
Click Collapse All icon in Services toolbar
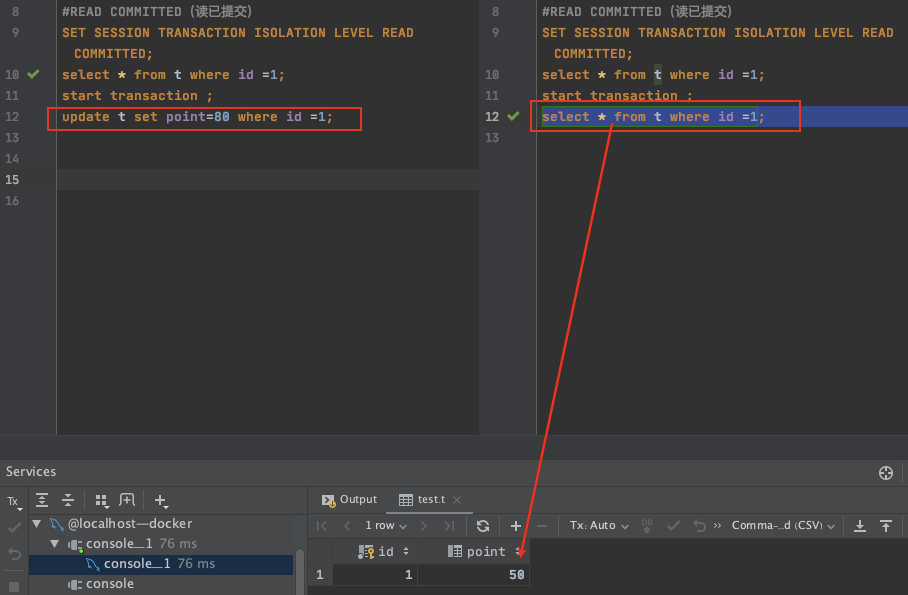(68, 500)
